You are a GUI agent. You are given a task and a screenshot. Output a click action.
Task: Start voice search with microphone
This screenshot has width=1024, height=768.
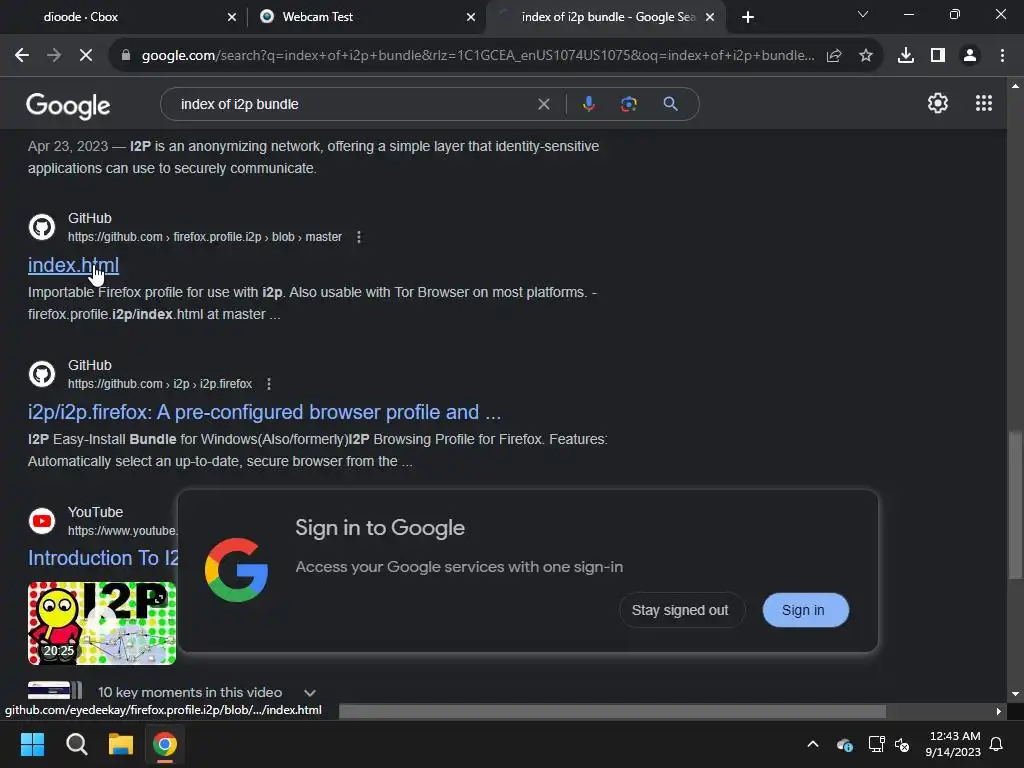pos(588,104)
